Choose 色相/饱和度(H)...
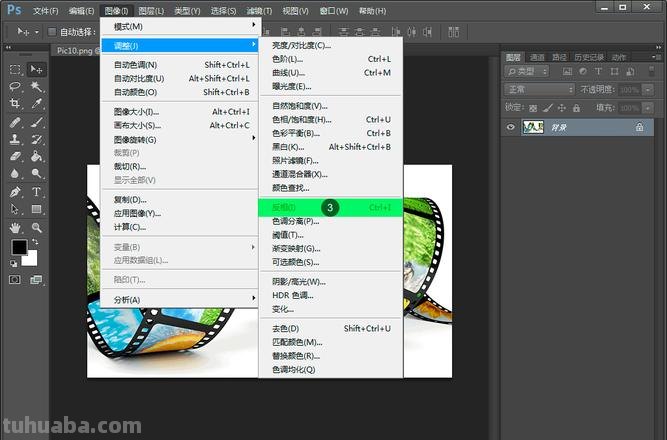Image resolution: width=667 pixels, height=440 pixels. [331, 120]
